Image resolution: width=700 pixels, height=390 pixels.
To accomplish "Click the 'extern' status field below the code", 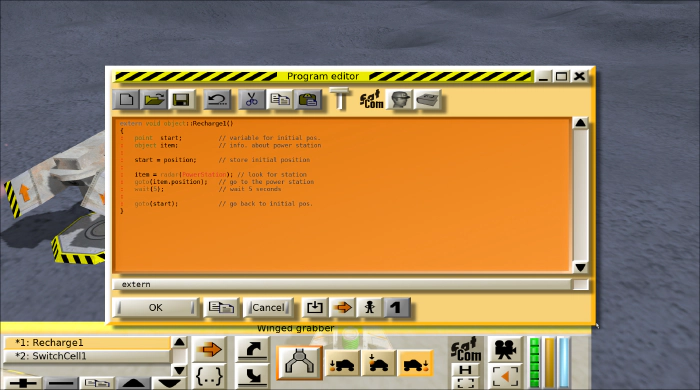I will (342, 284).
